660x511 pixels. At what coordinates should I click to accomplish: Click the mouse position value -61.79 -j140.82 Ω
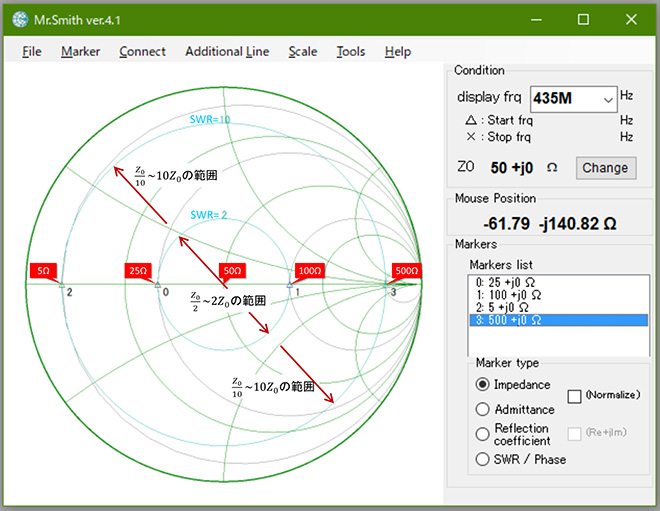point(550,224)
